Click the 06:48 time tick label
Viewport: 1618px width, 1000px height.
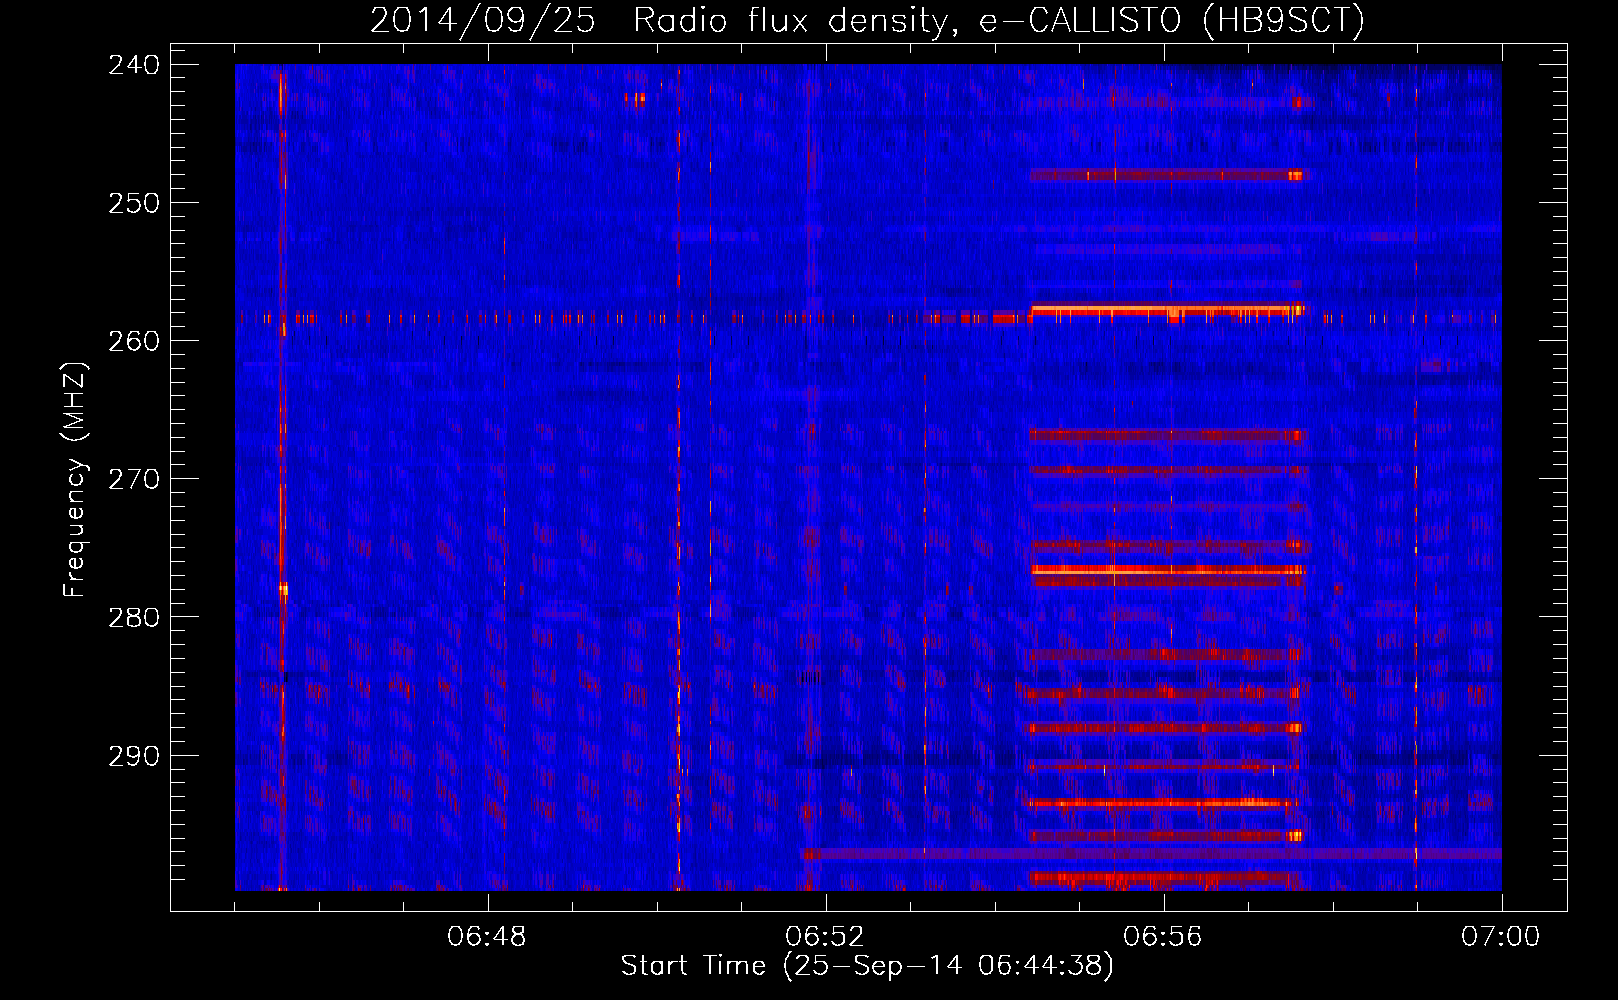tap(487, 937)
